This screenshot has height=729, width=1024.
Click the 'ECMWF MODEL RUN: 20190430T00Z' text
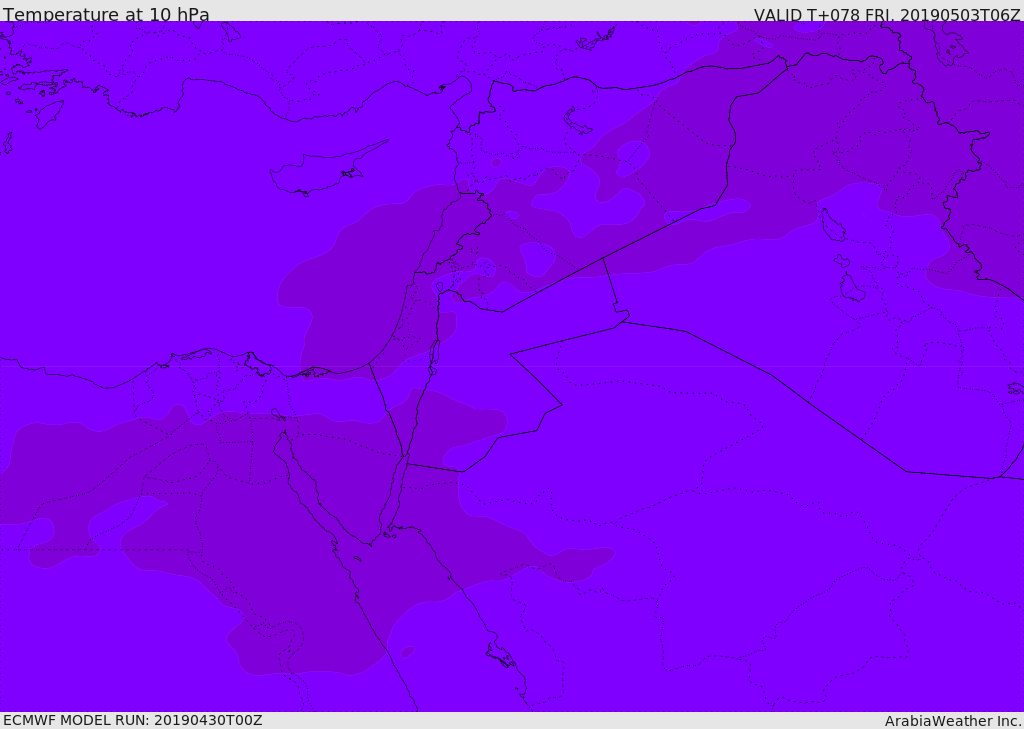coord(133,720)
